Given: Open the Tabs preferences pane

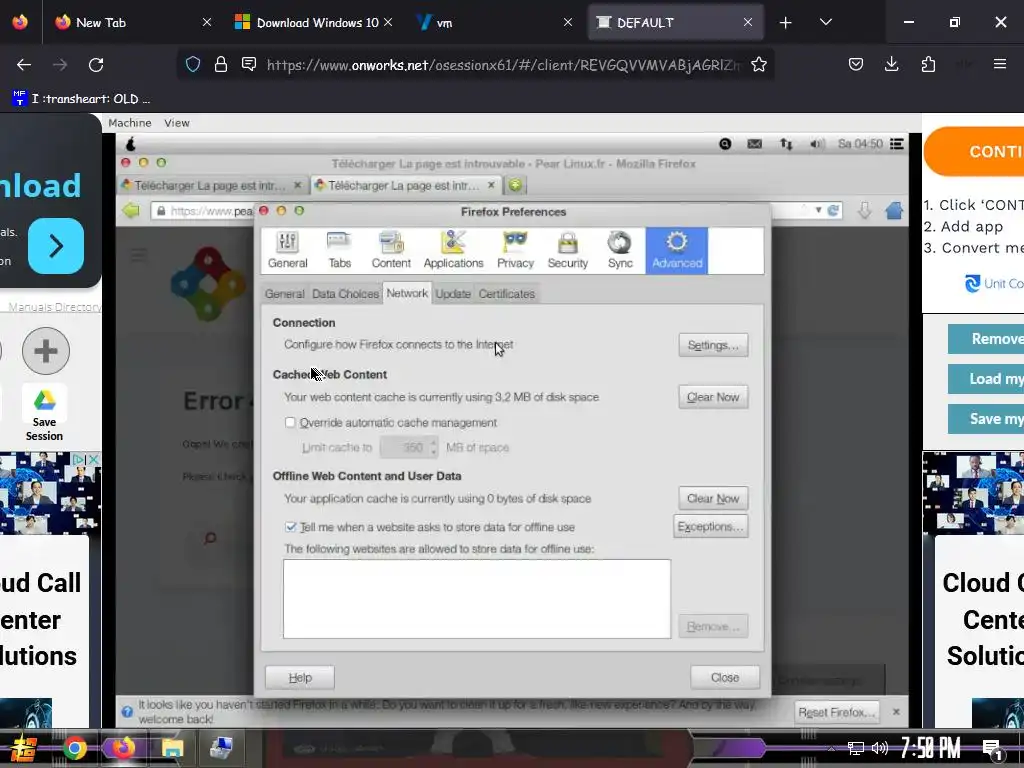Looking at the screenshot, I should point(339,251).
